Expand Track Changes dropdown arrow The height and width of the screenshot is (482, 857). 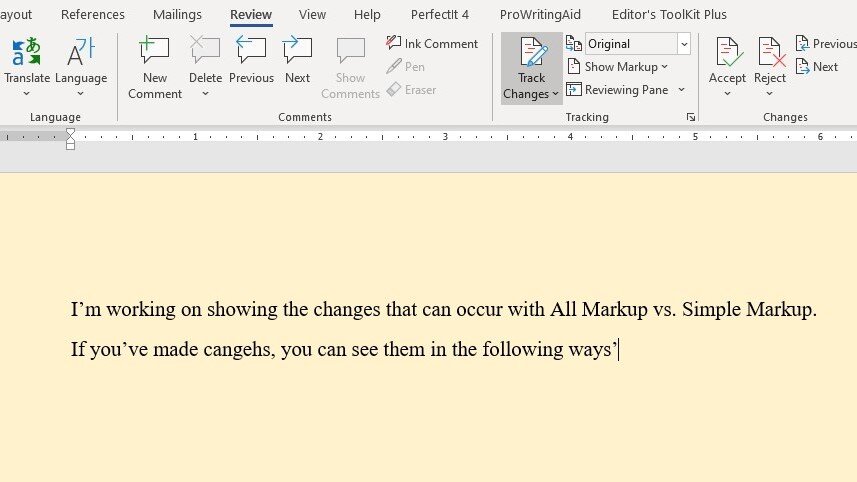(555, 94)
